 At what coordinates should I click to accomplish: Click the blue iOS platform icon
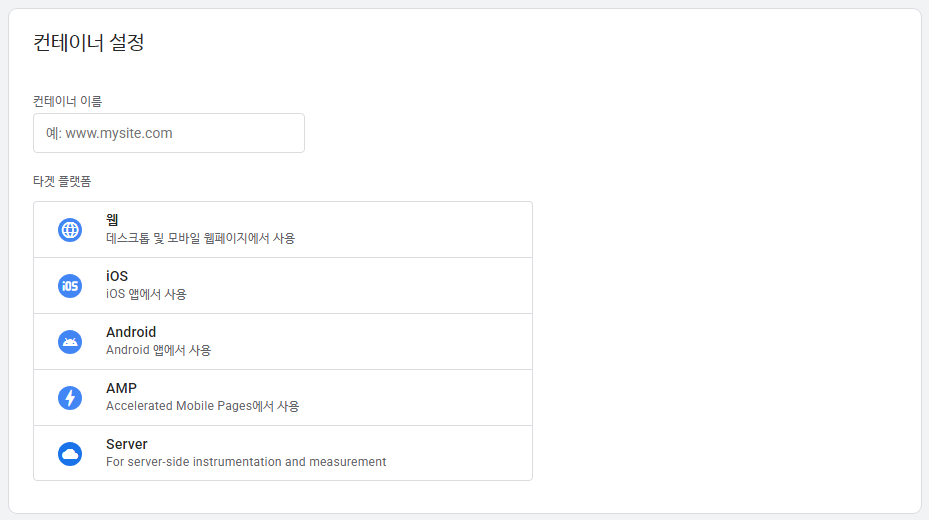(70, 286)
